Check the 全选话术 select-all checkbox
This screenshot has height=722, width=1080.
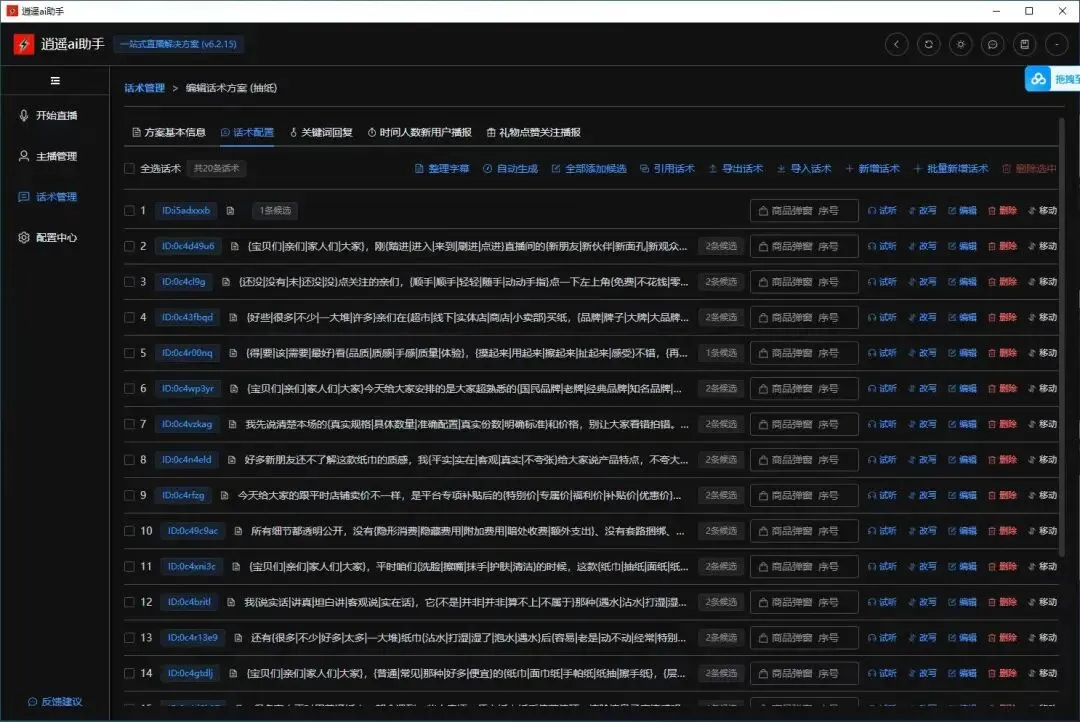click(x=129, y=168)
